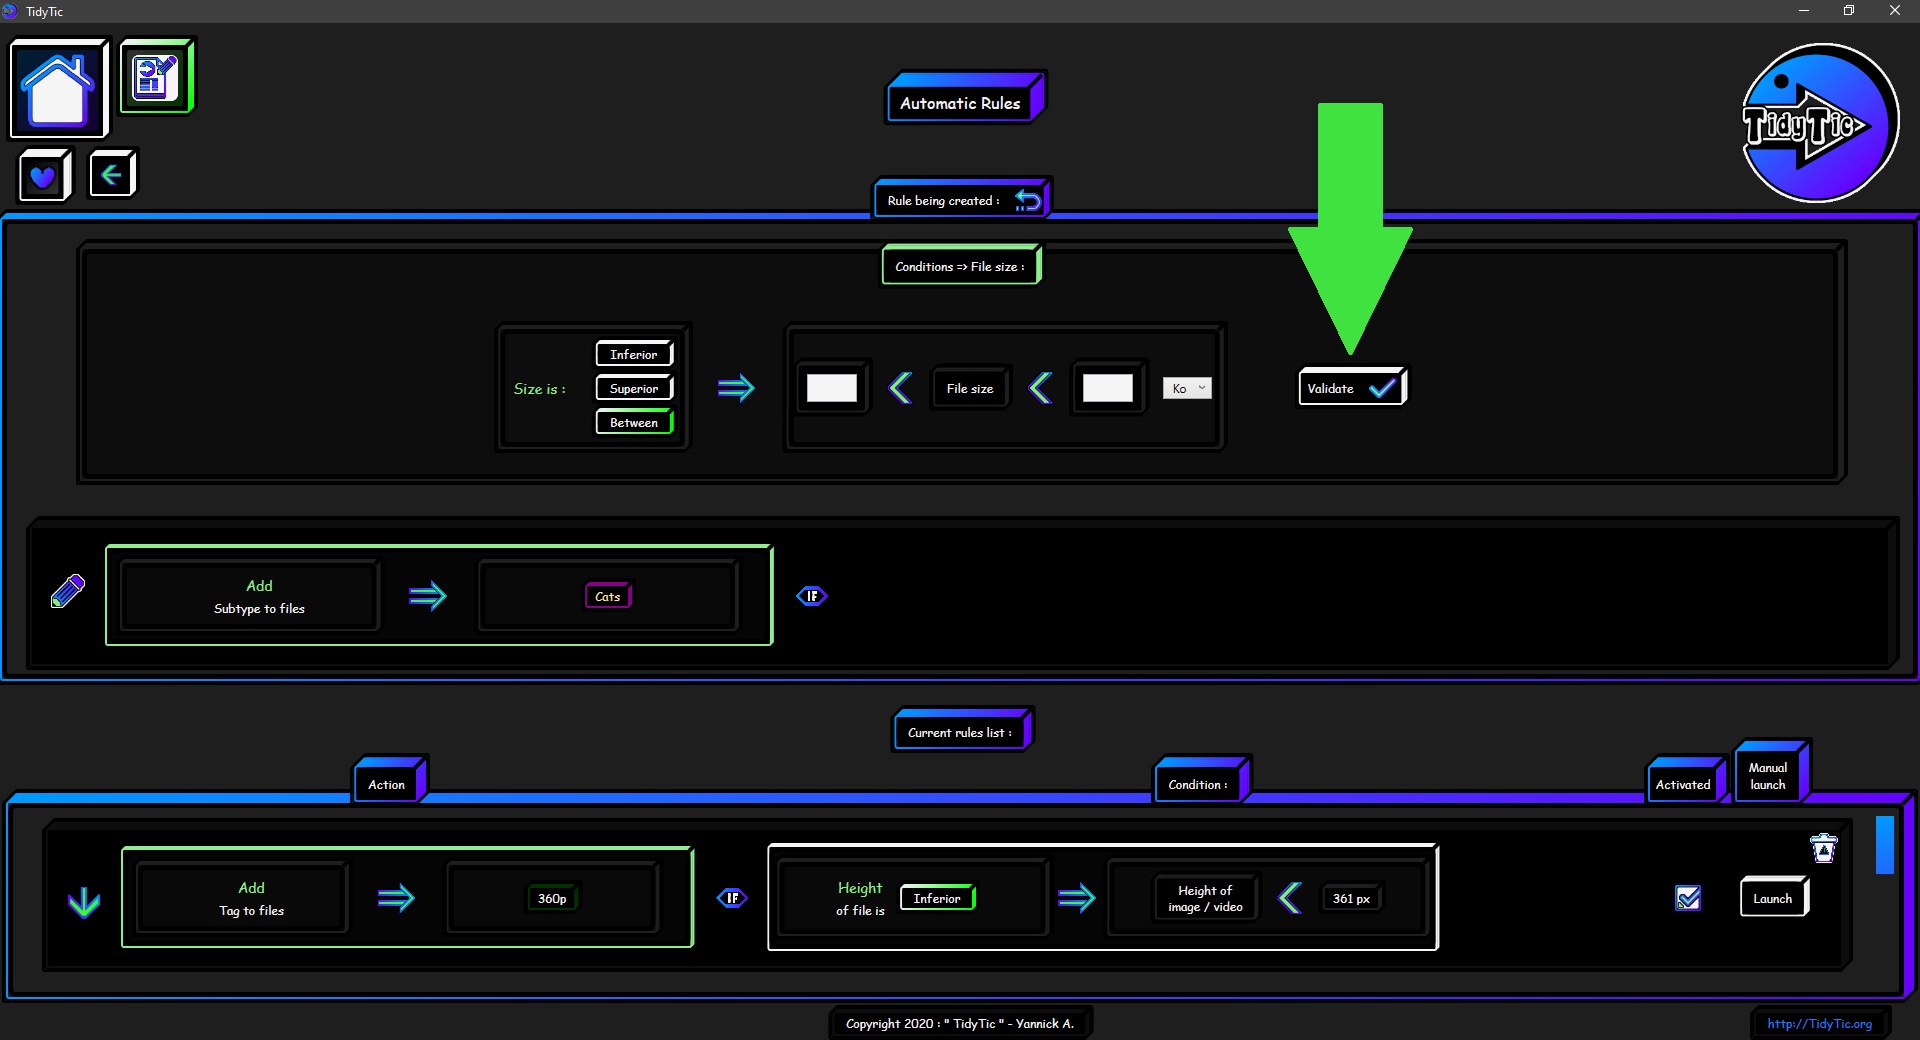Click the Add Tag to files action

coord(243,898)
